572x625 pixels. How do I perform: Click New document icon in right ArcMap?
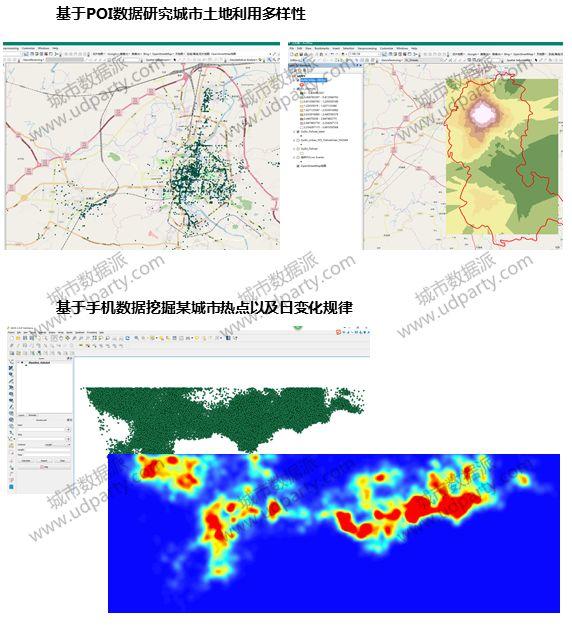coord(291,54)
